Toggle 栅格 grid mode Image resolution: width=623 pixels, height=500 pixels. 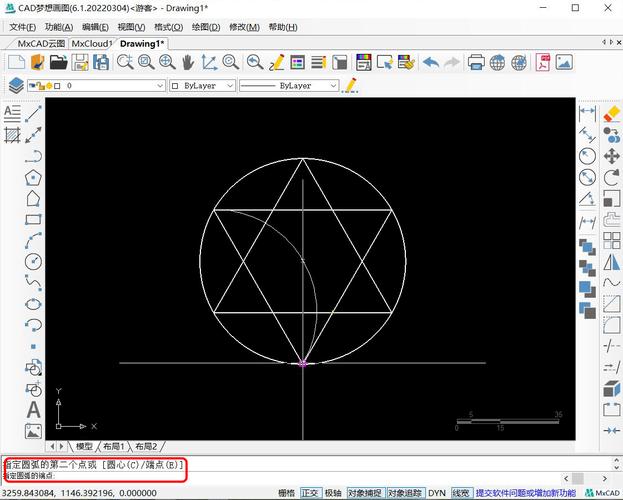(286, 493)
